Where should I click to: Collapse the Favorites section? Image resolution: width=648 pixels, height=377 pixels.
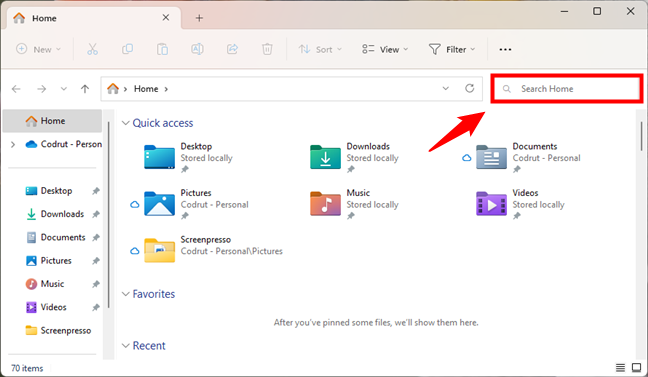(x=126, y=294)
